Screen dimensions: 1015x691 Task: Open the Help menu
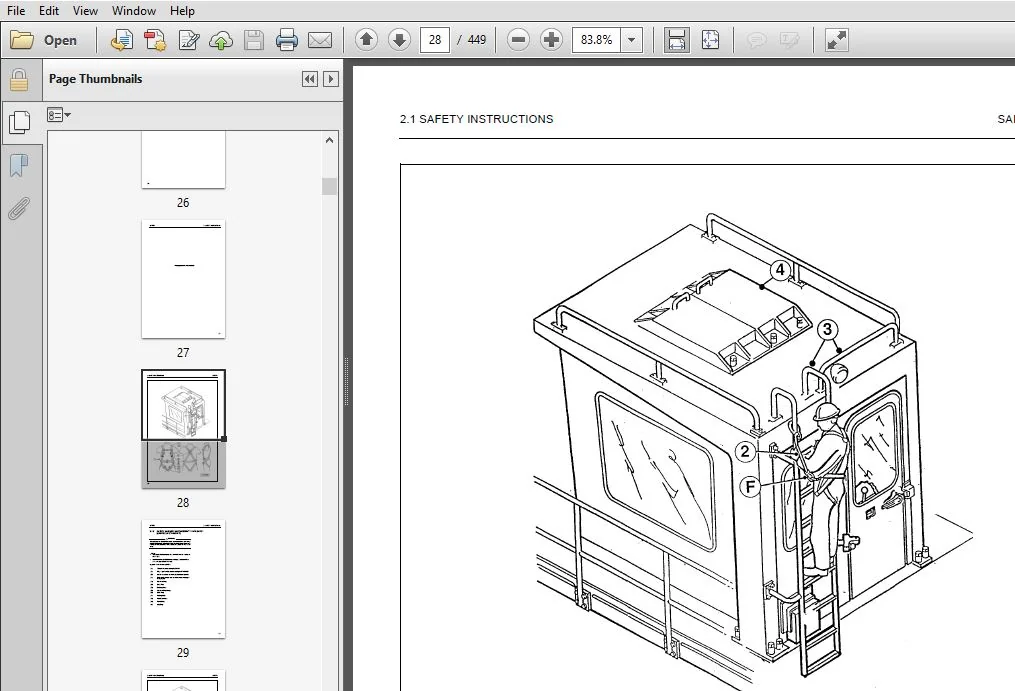pyautogui.click(x=182, y=10)
